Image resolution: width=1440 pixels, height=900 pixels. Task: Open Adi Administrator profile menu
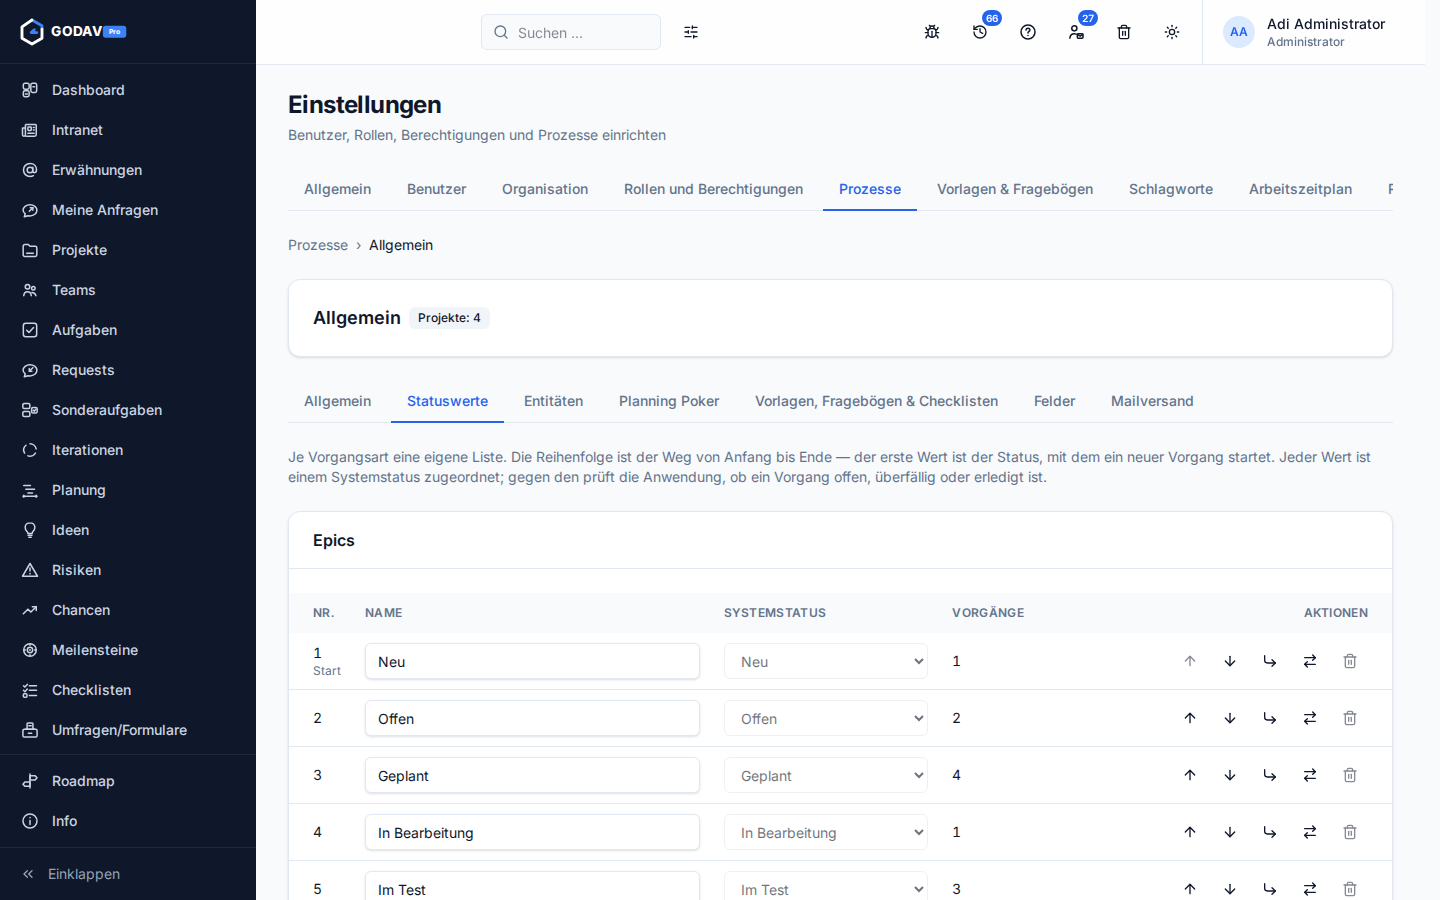pos(1314,32)
